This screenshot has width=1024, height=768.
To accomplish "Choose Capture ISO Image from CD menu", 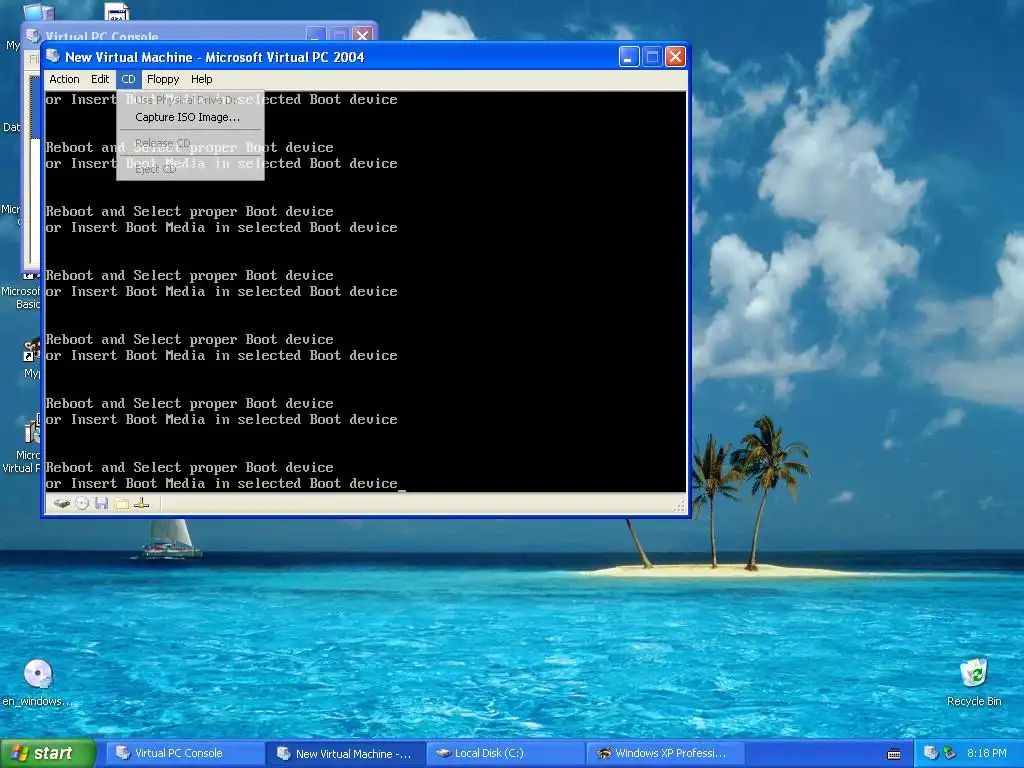I will 190,118.
